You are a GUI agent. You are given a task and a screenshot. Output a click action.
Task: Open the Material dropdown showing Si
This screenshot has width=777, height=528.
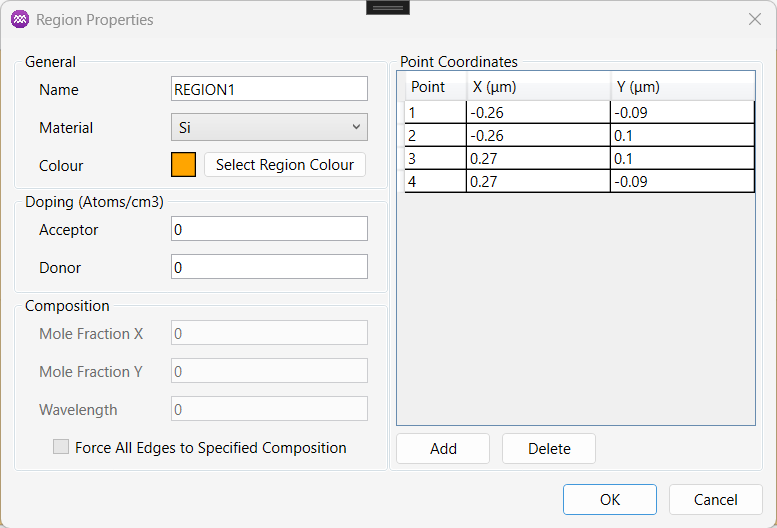[x=269, y=127]
